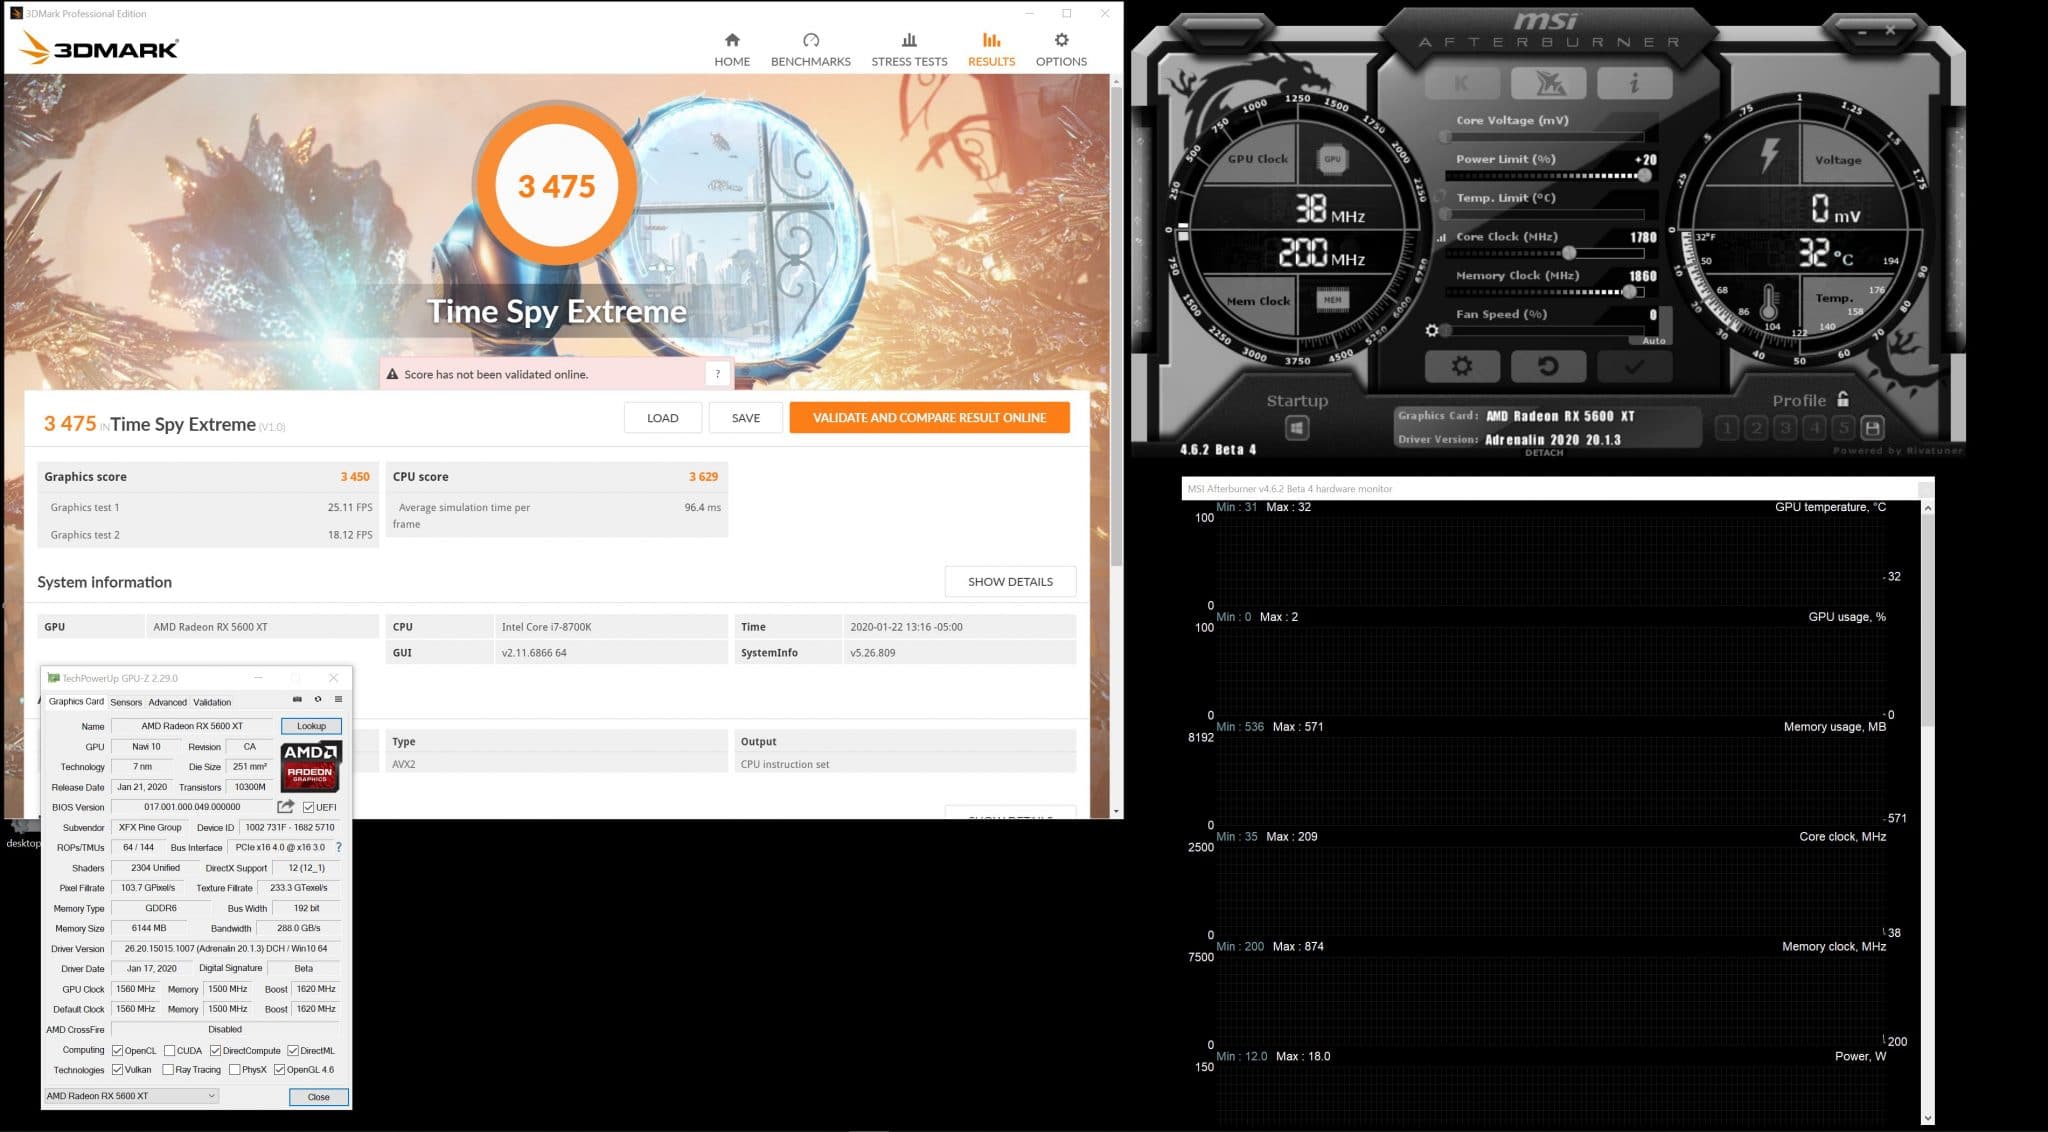Open GPU-Z hamburger menu icon
Viewport: 2048px width, 1132px height.
[x=338, y=700]
